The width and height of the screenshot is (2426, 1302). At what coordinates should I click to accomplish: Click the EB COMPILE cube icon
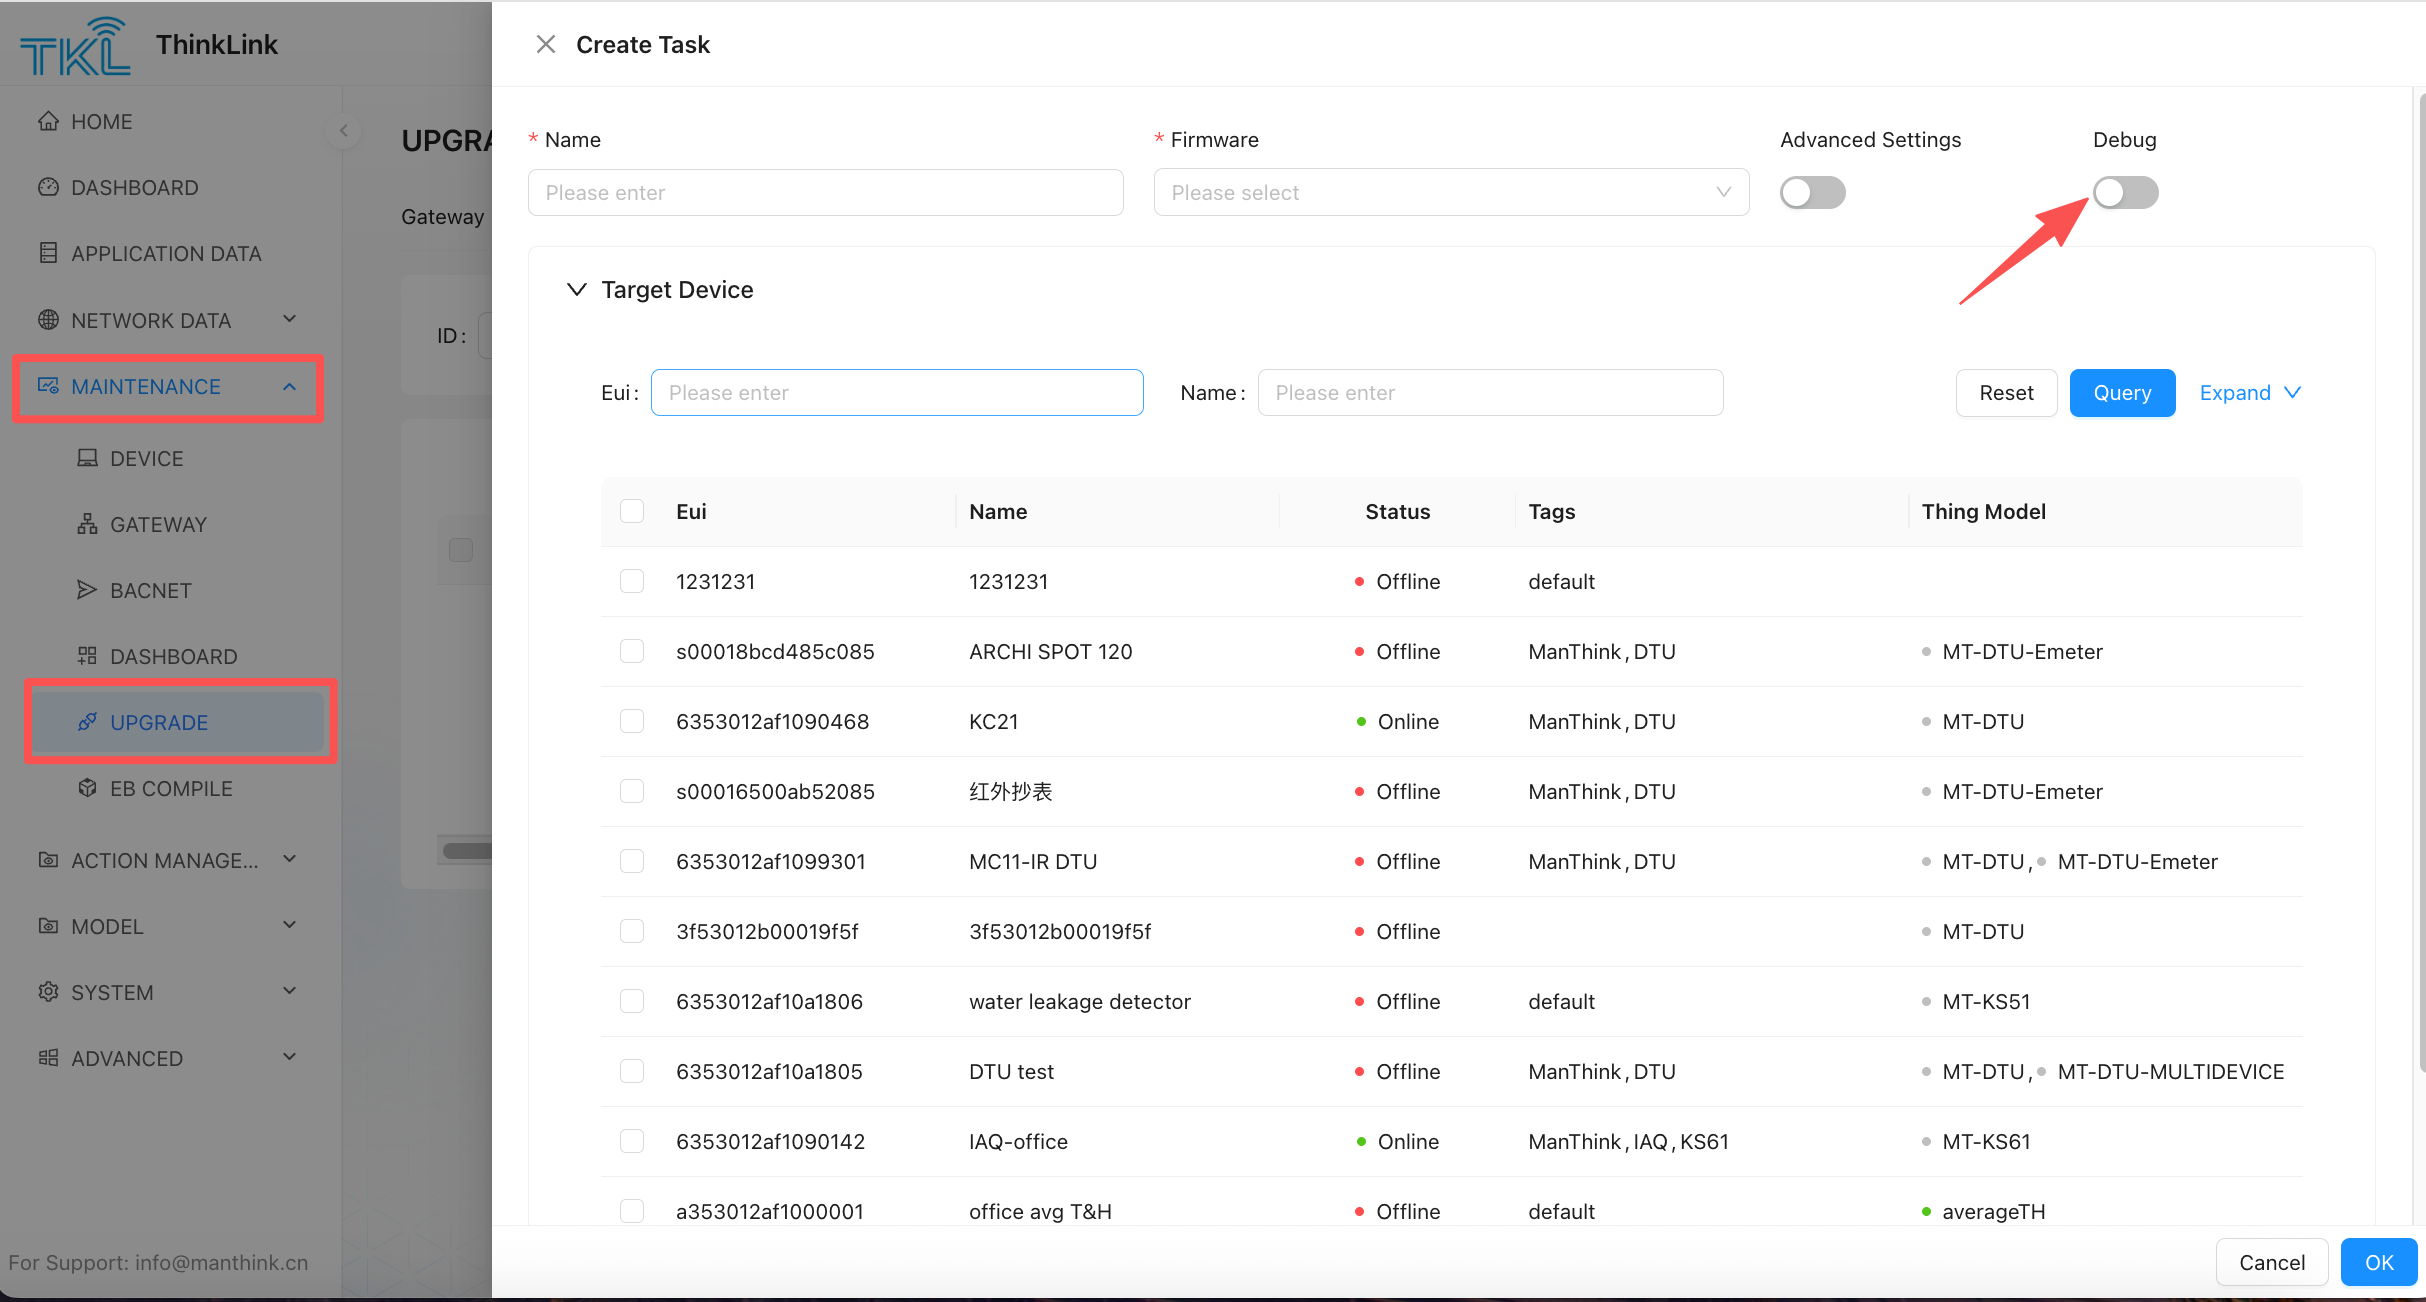[x=88, y=788]
